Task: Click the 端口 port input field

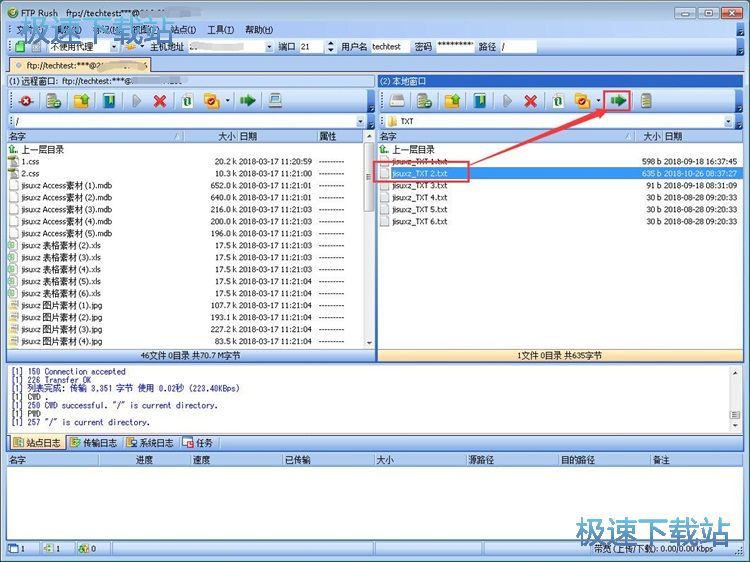Action: 311,46
